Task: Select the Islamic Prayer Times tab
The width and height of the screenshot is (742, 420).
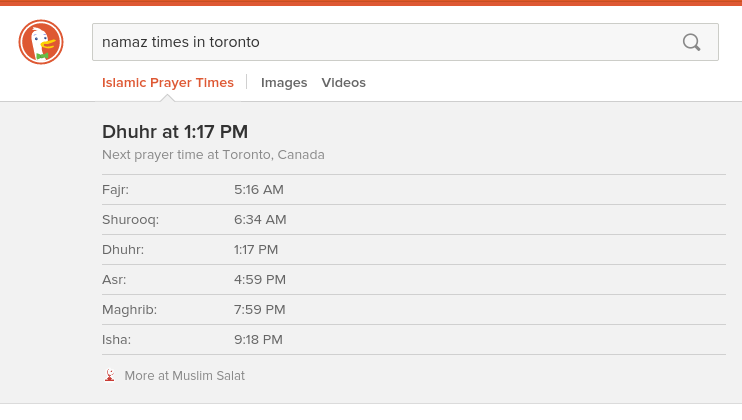Action: pos(168,83)
